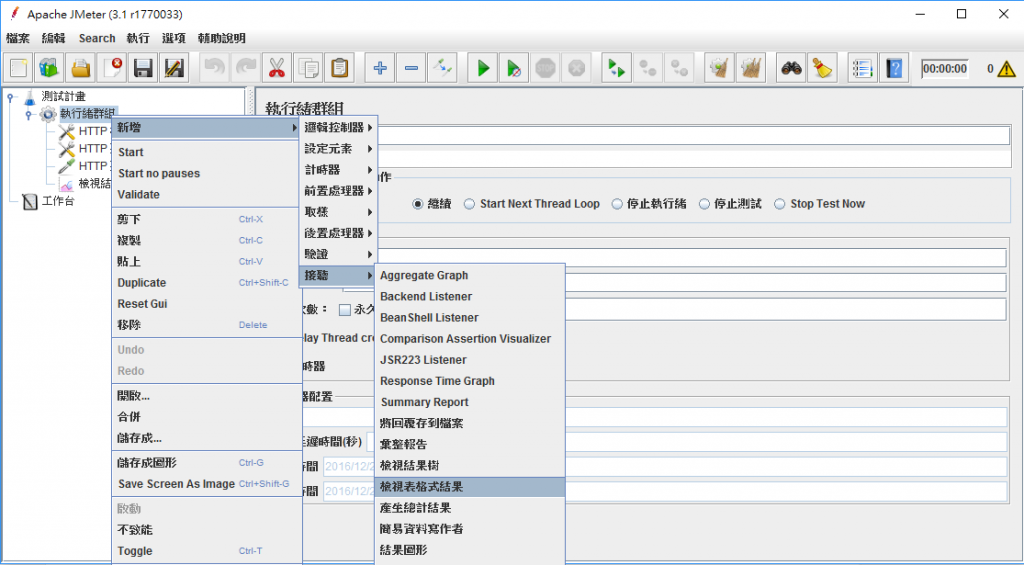This screenshot has width=1024, height=565.
Task: Expand the 邏輯控制器 submenu
Action: pos(338,127)
